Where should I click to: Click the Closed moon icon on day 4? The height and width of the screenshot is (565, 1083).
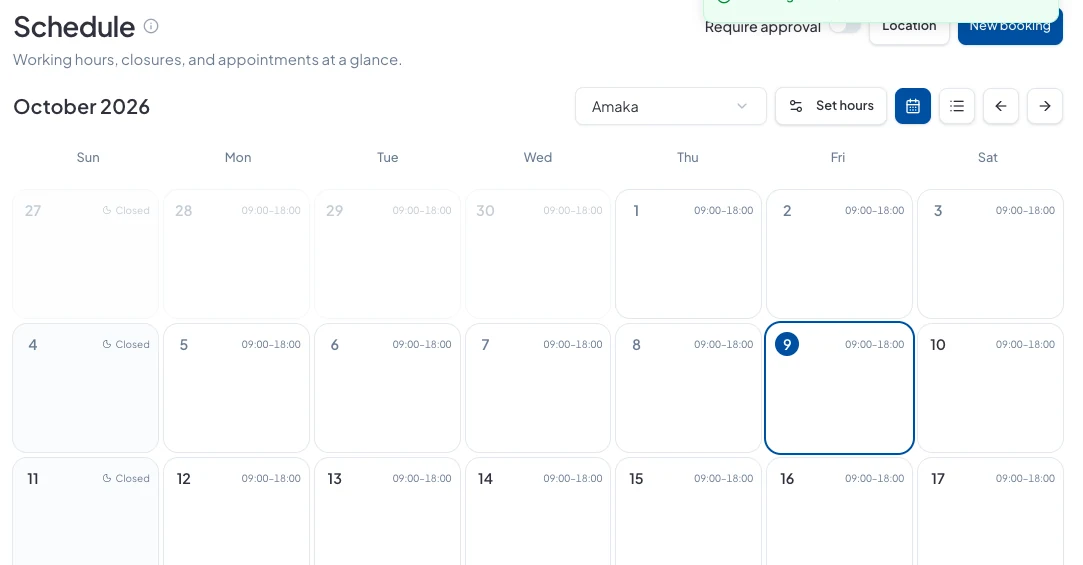(x=106, y=344)
